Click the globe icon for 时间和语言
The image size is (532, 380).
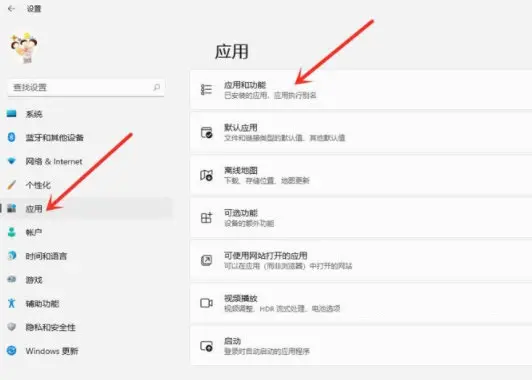pos(12,256)
